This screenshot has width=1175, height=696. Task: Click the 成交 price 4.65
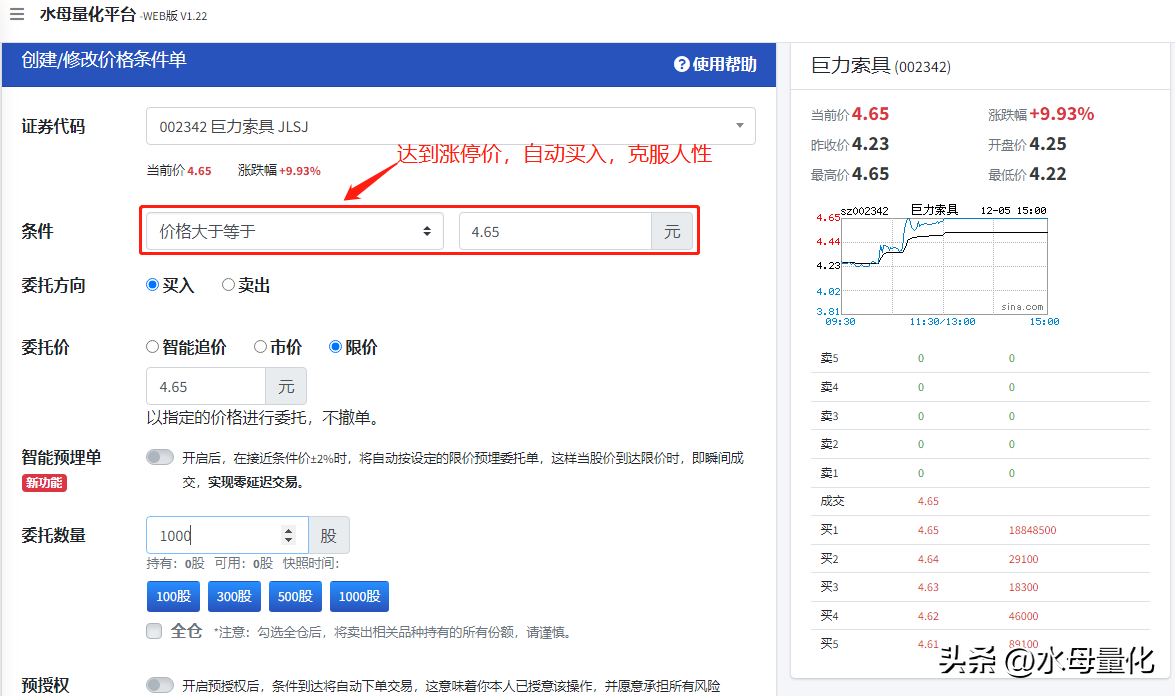(928, 501)
